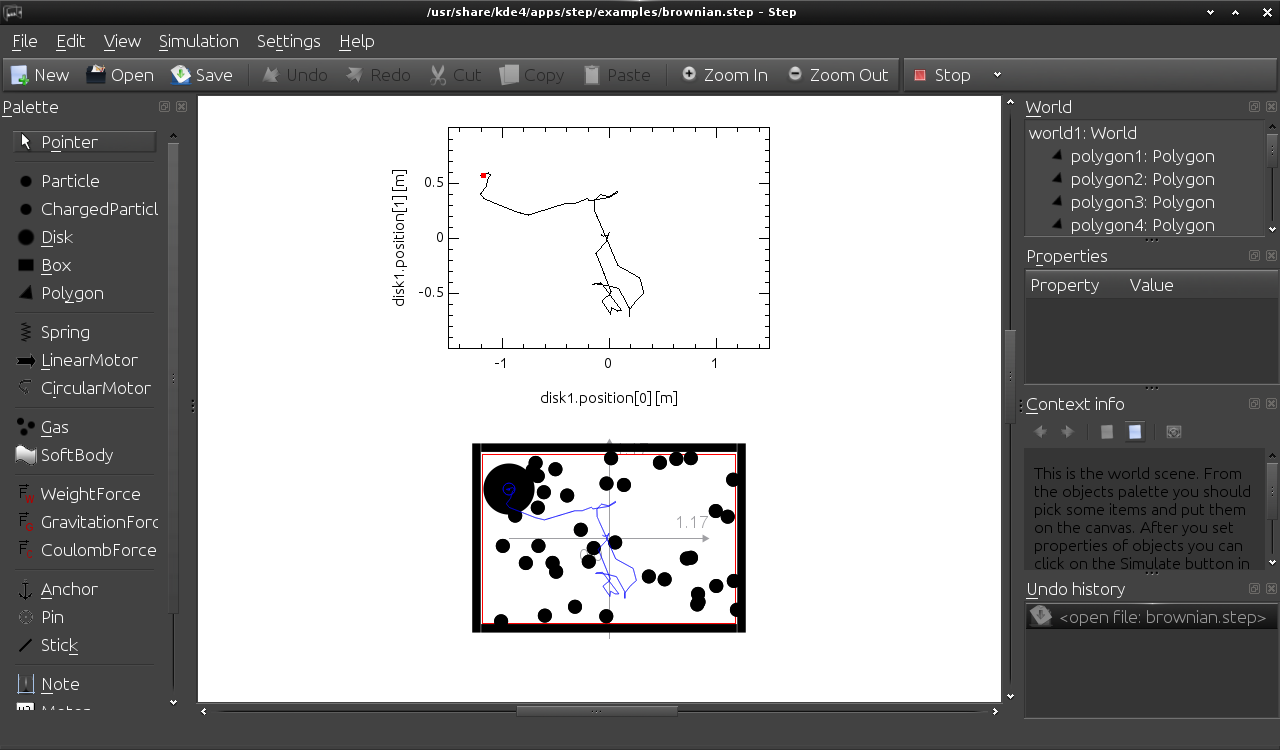Click the canvas horizontal scrollbar thumb

click(597, 712)
